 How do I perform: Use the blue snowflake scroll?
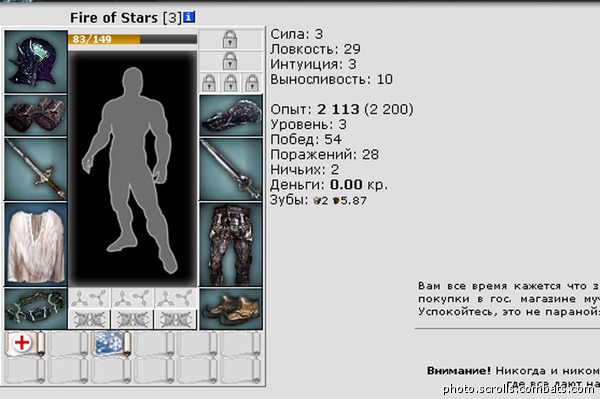[x=111, y=344]
